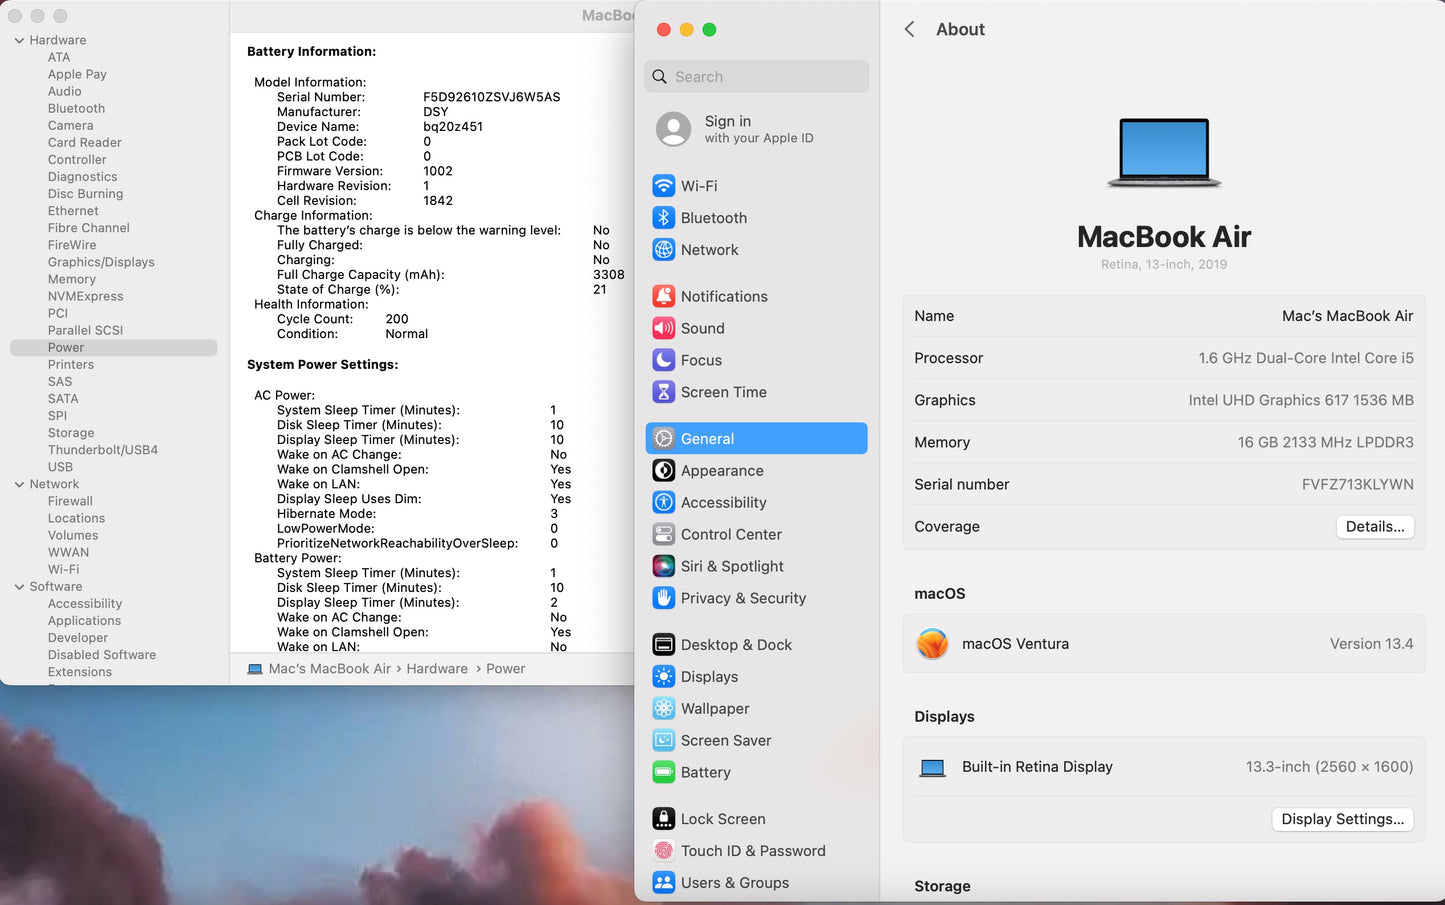Select Graphics/Displays under Hardware

[x=101, y=262]
